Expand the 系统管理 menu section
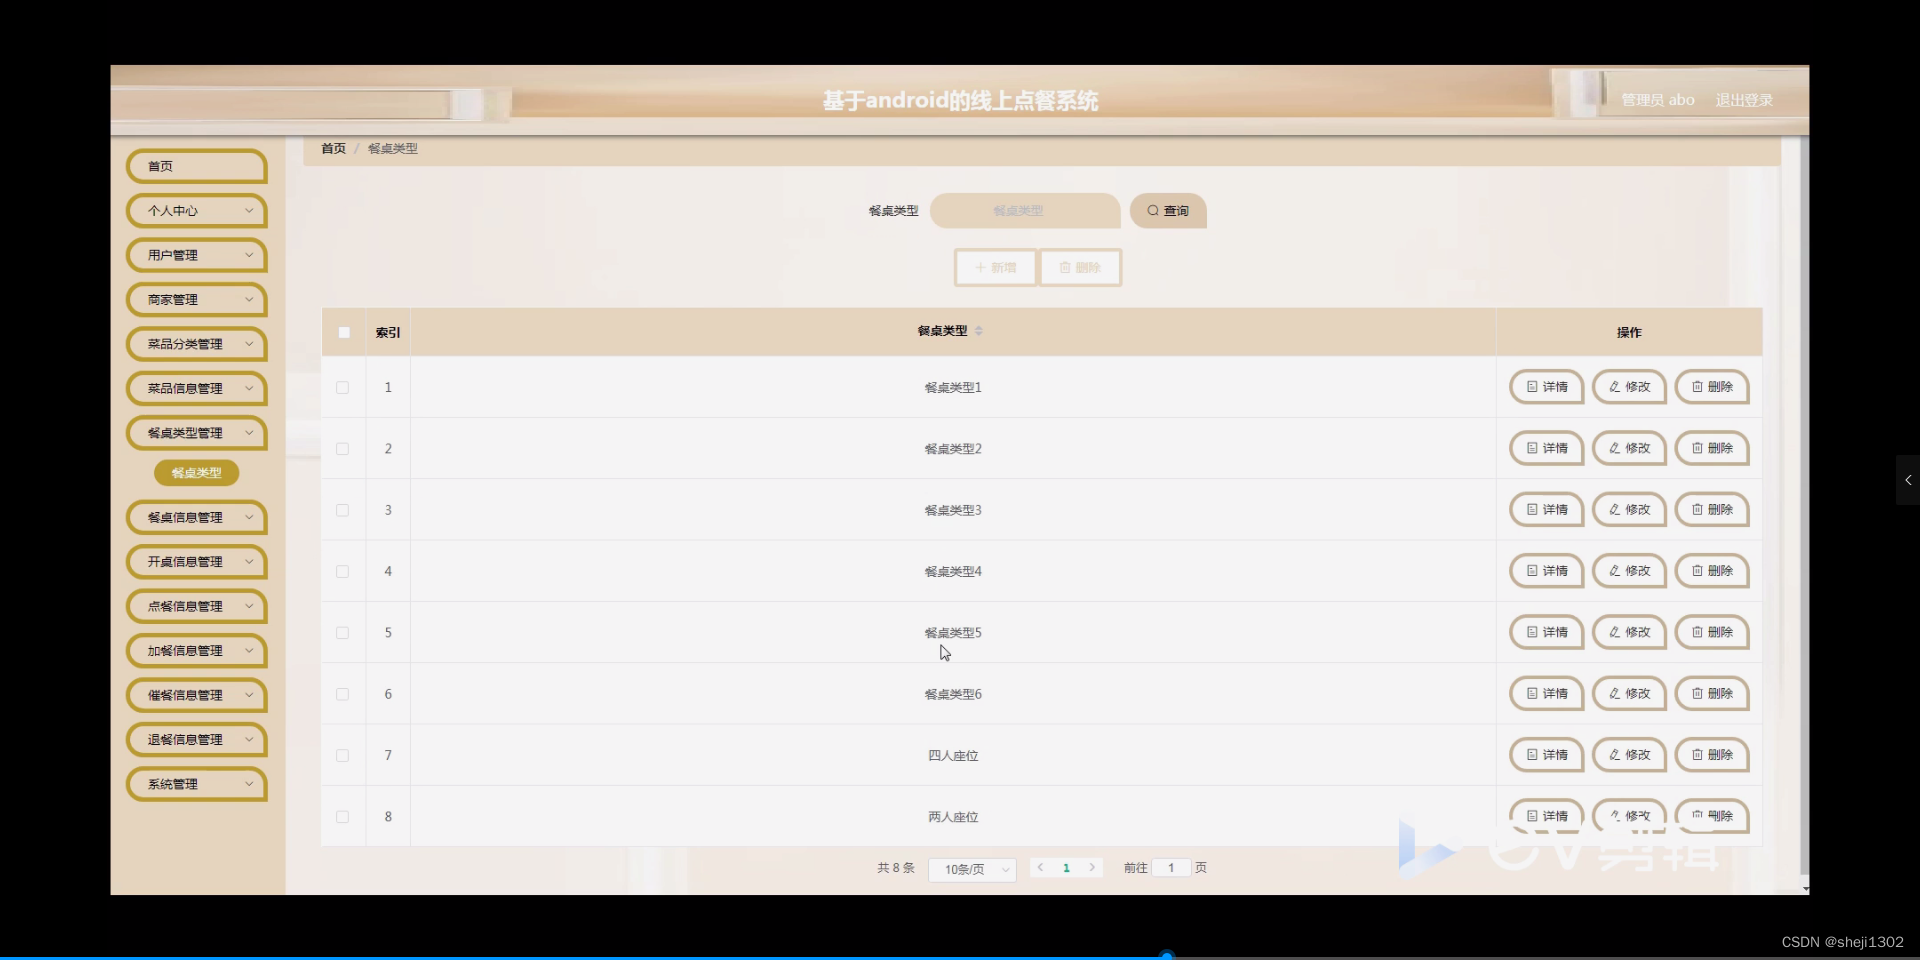1920x960 pixels. click(196, 784)
